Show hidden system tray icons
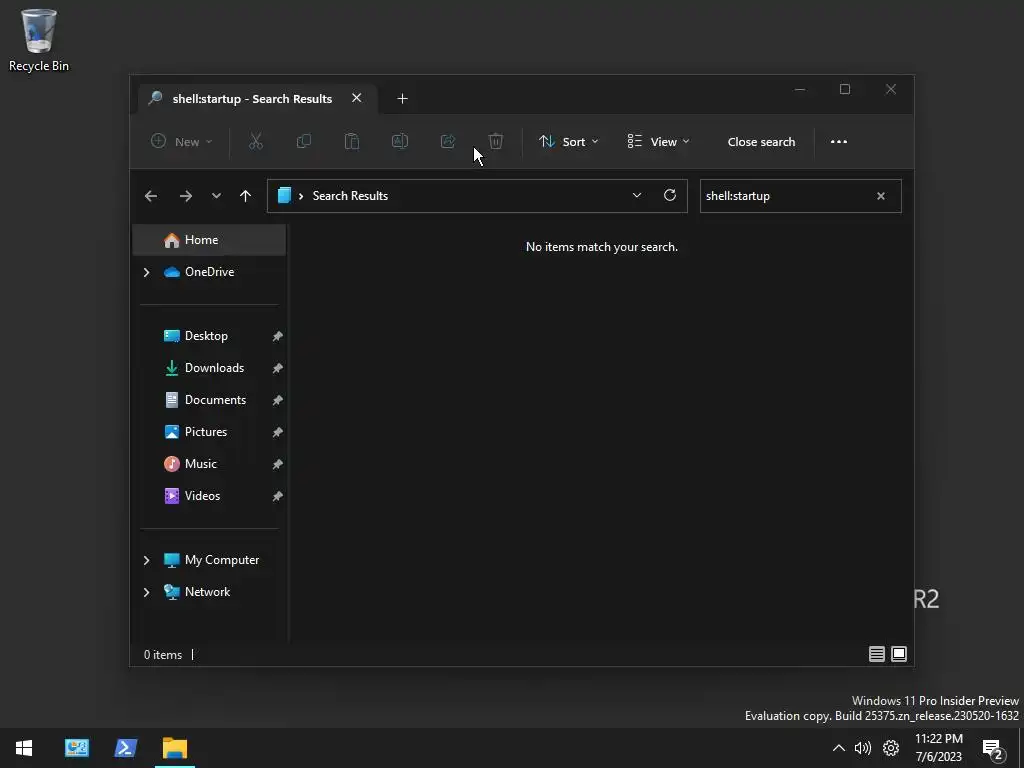The width and height of the screenshot is (1024, 768). click(839, 748)
